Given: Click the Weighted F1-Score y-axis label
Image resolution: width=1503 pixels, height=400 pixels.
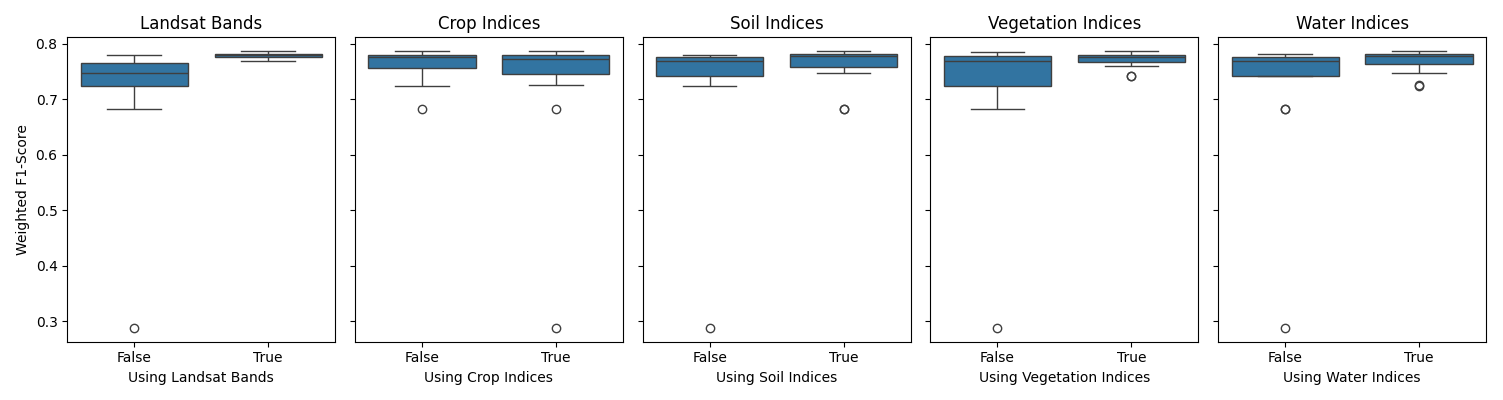Looking at the screenshot, I should (22, 190).
